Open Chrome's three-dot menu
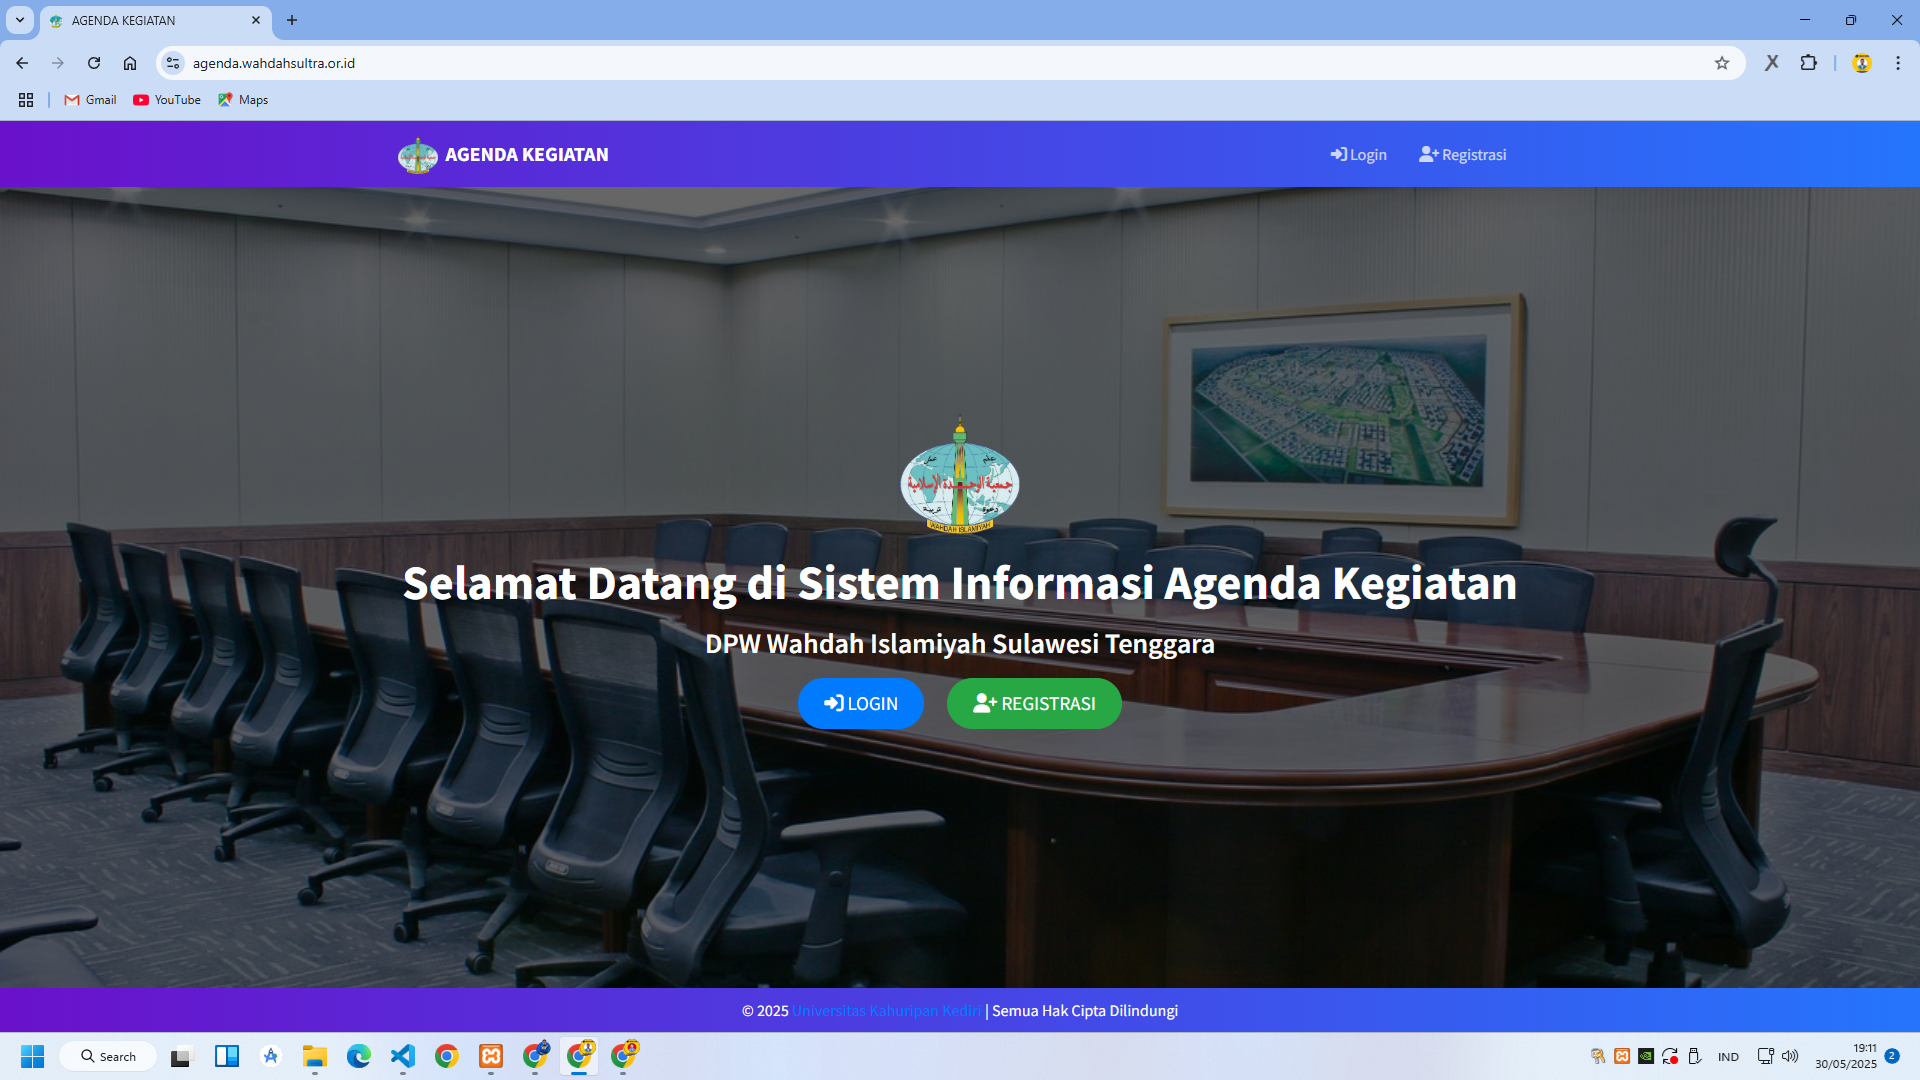 pyautogui.click(x=1898, y=62)
